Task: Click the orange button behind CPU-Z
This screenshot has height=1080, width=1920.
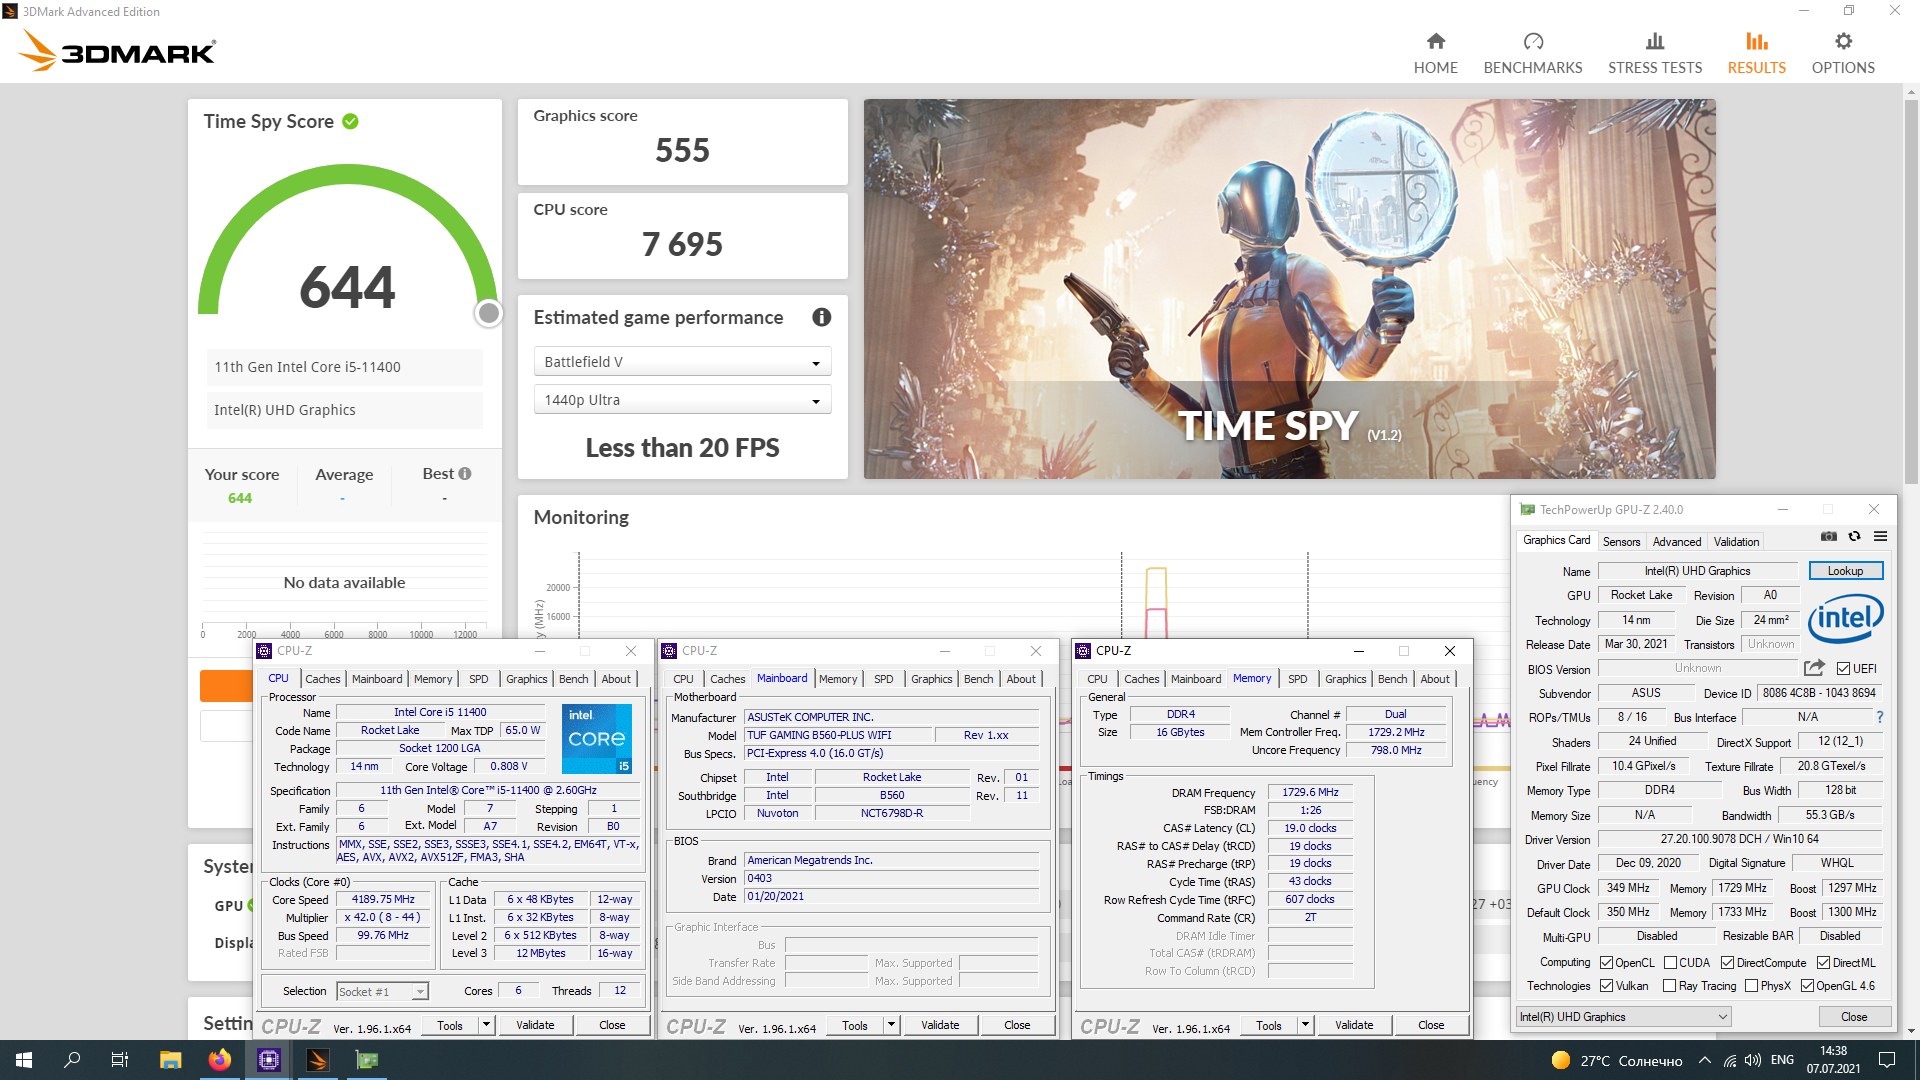Action: [x=227, y=686]
